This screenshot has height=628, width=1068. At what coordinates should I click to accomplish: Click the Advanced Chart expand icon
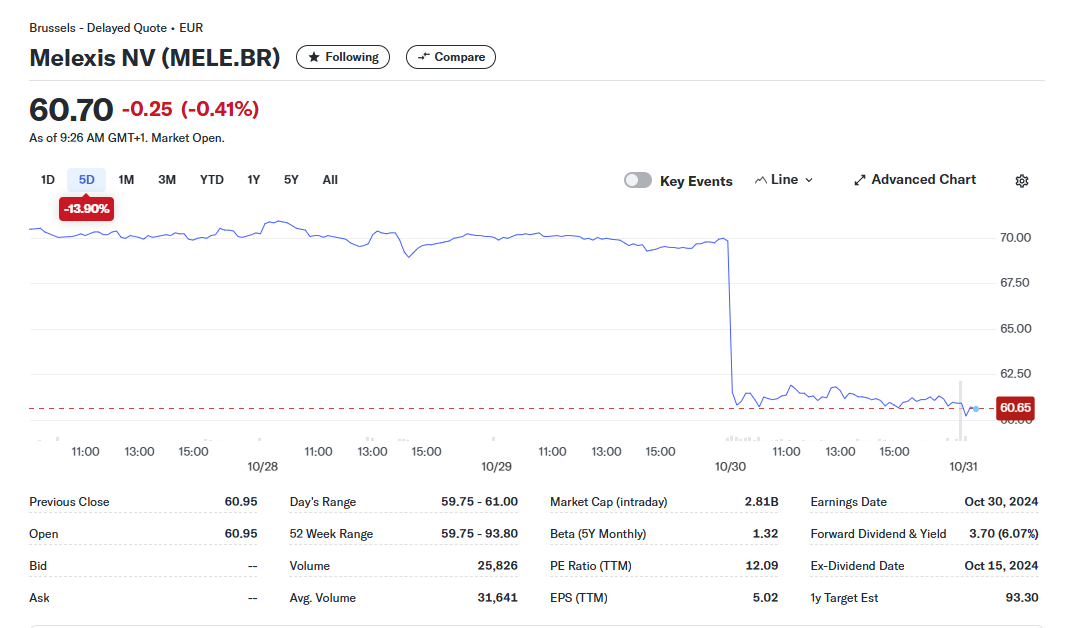pos(859,180)
